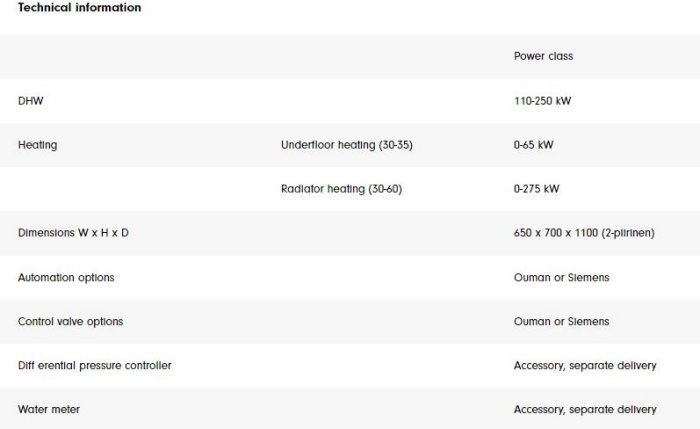Click the 0-275 kW power value
700x429 pixels.
coord(536,189)
